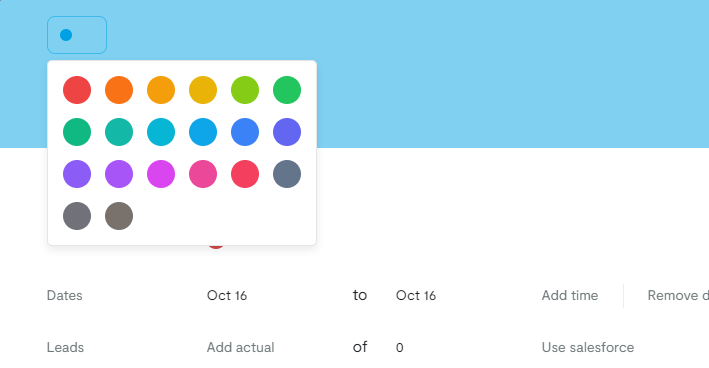Image resolution: width=709 pixels, height=368 pixels.
Task: Select the pink color swatch
Action: [x=203, y=174]
